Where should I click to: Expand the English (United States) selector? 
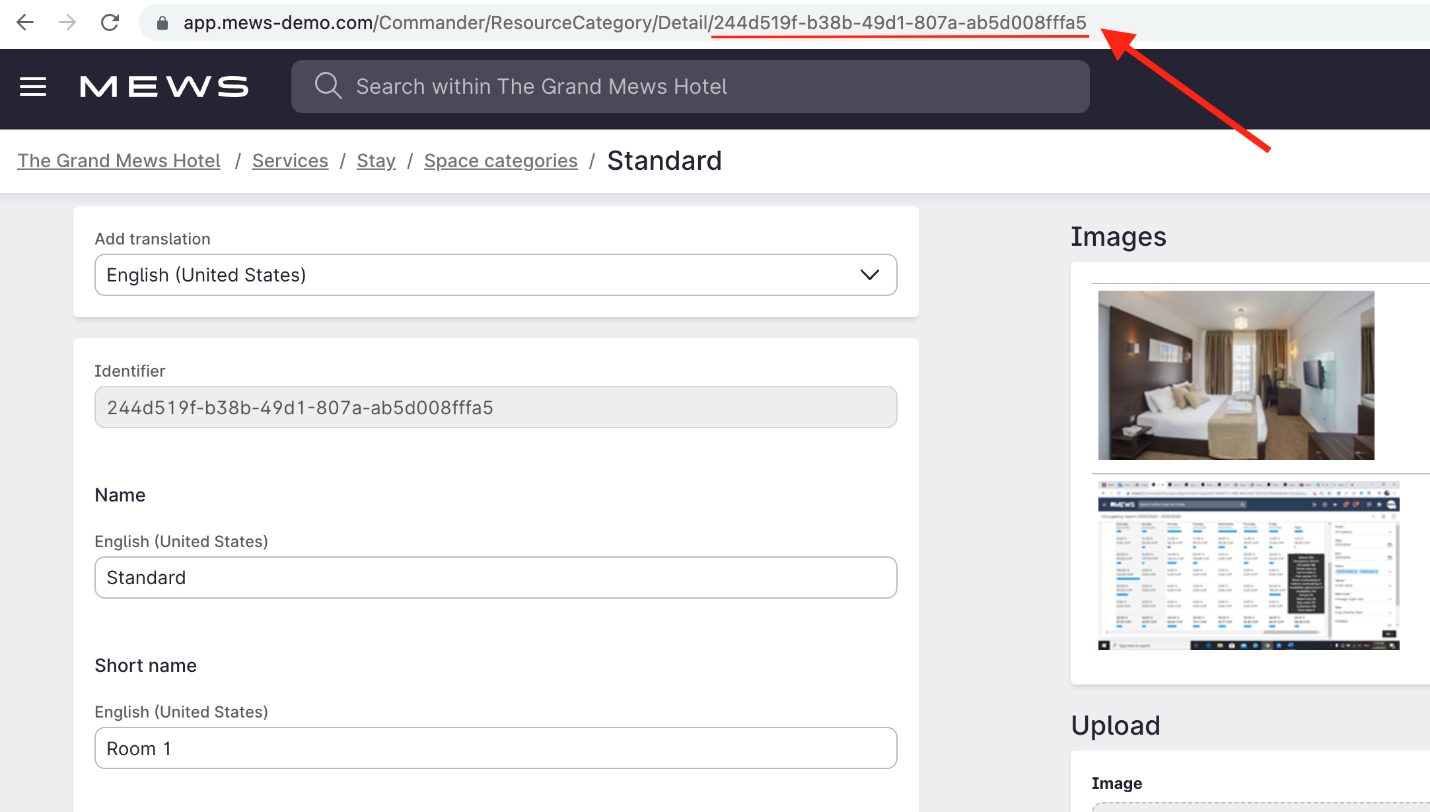tap(495, 274)
